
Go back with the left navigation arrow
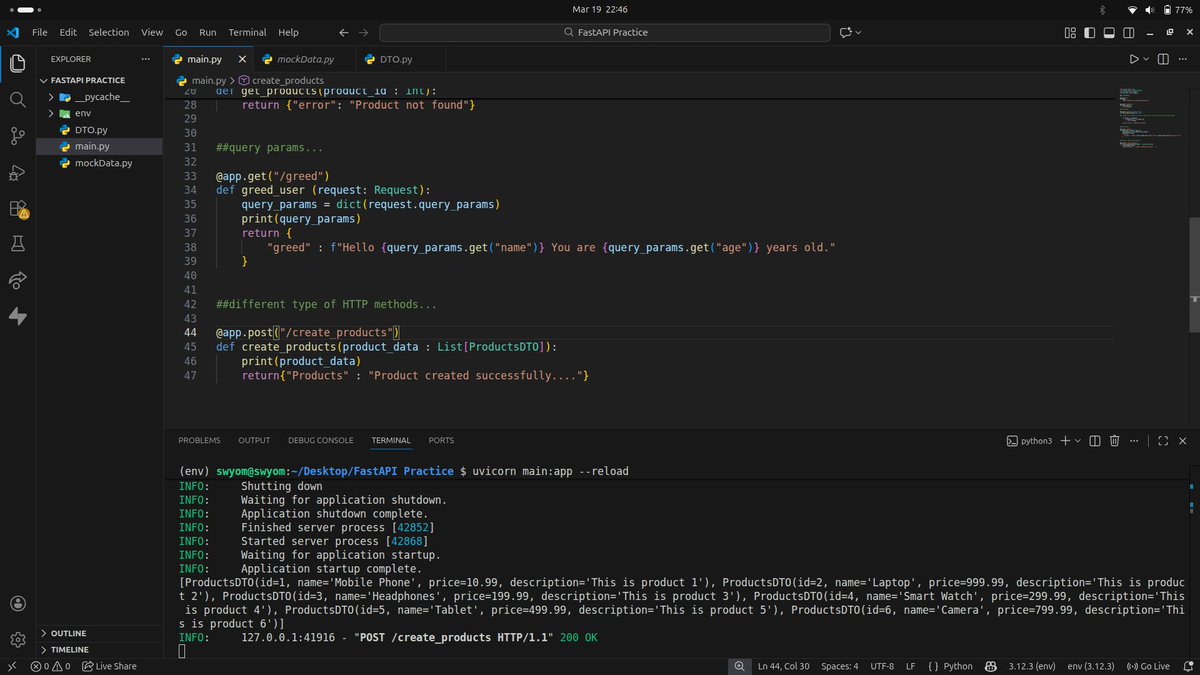click(344, 32)
